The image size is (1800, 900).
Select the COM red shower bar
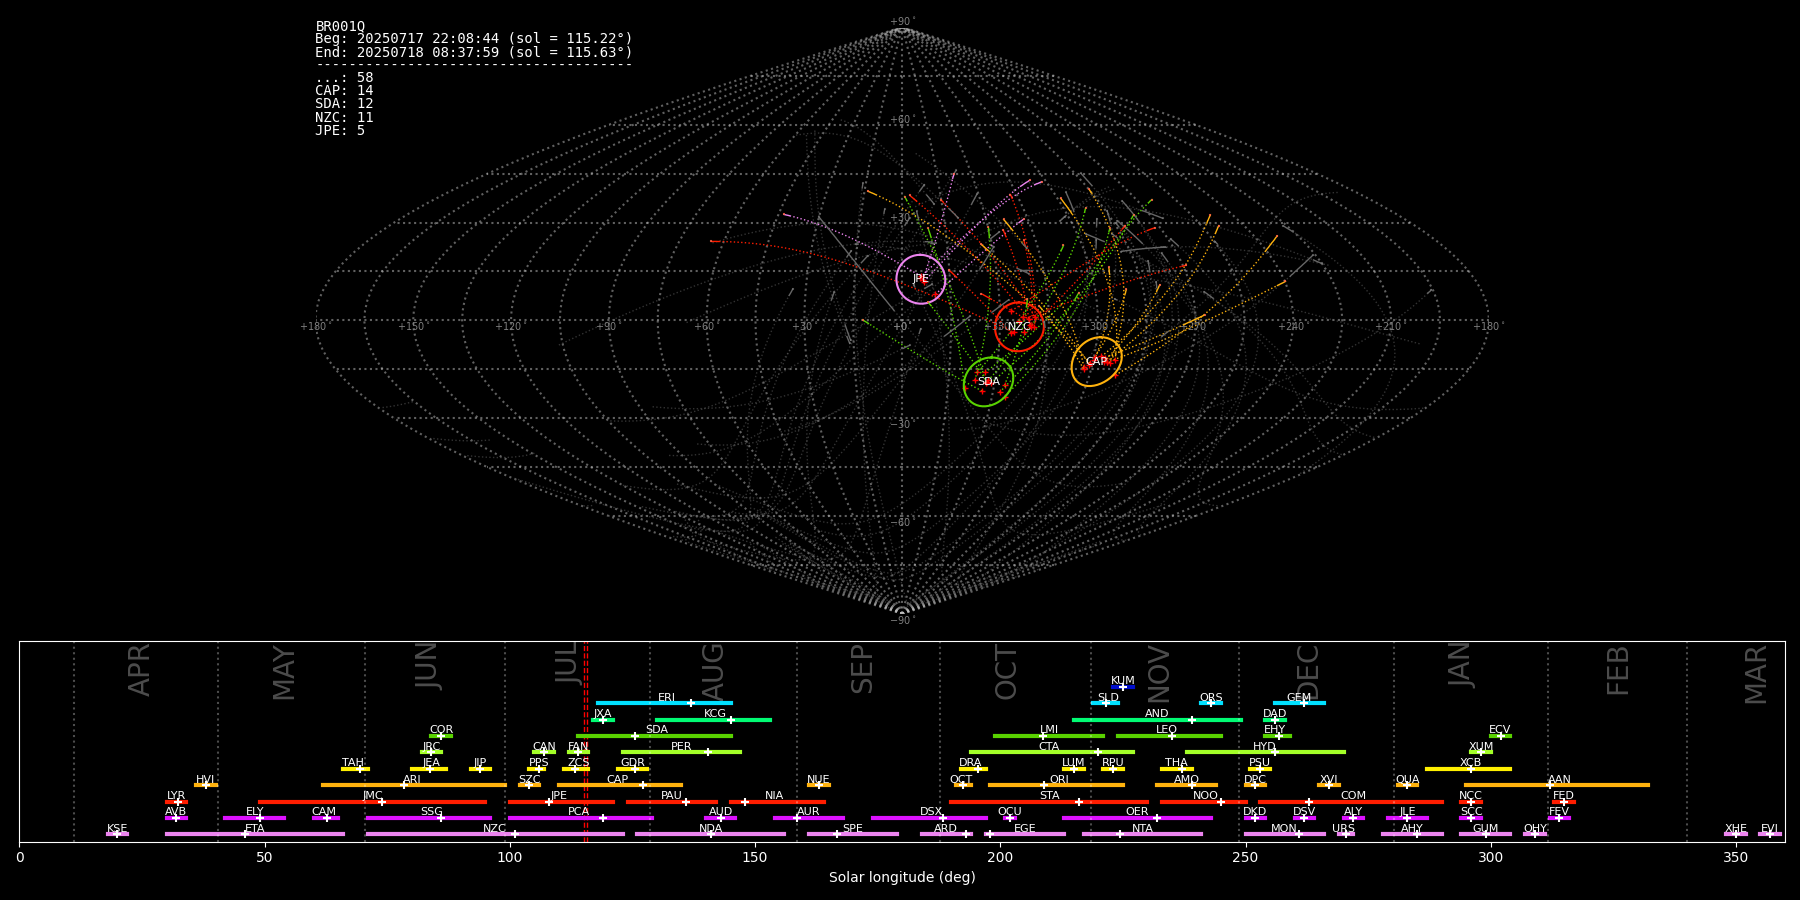[1351, 801]
